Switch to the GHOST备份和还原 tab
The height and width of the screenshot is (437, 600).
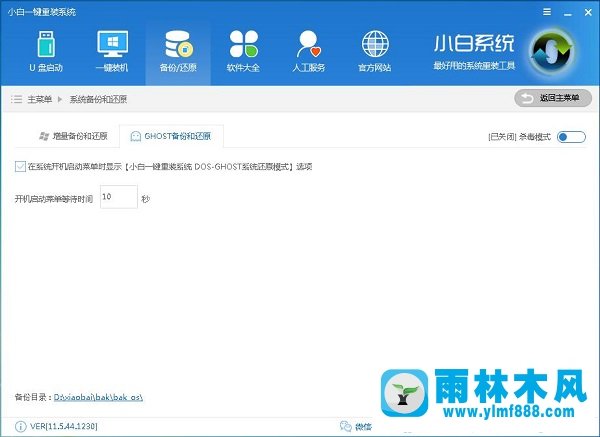click(x=171, y=136)
